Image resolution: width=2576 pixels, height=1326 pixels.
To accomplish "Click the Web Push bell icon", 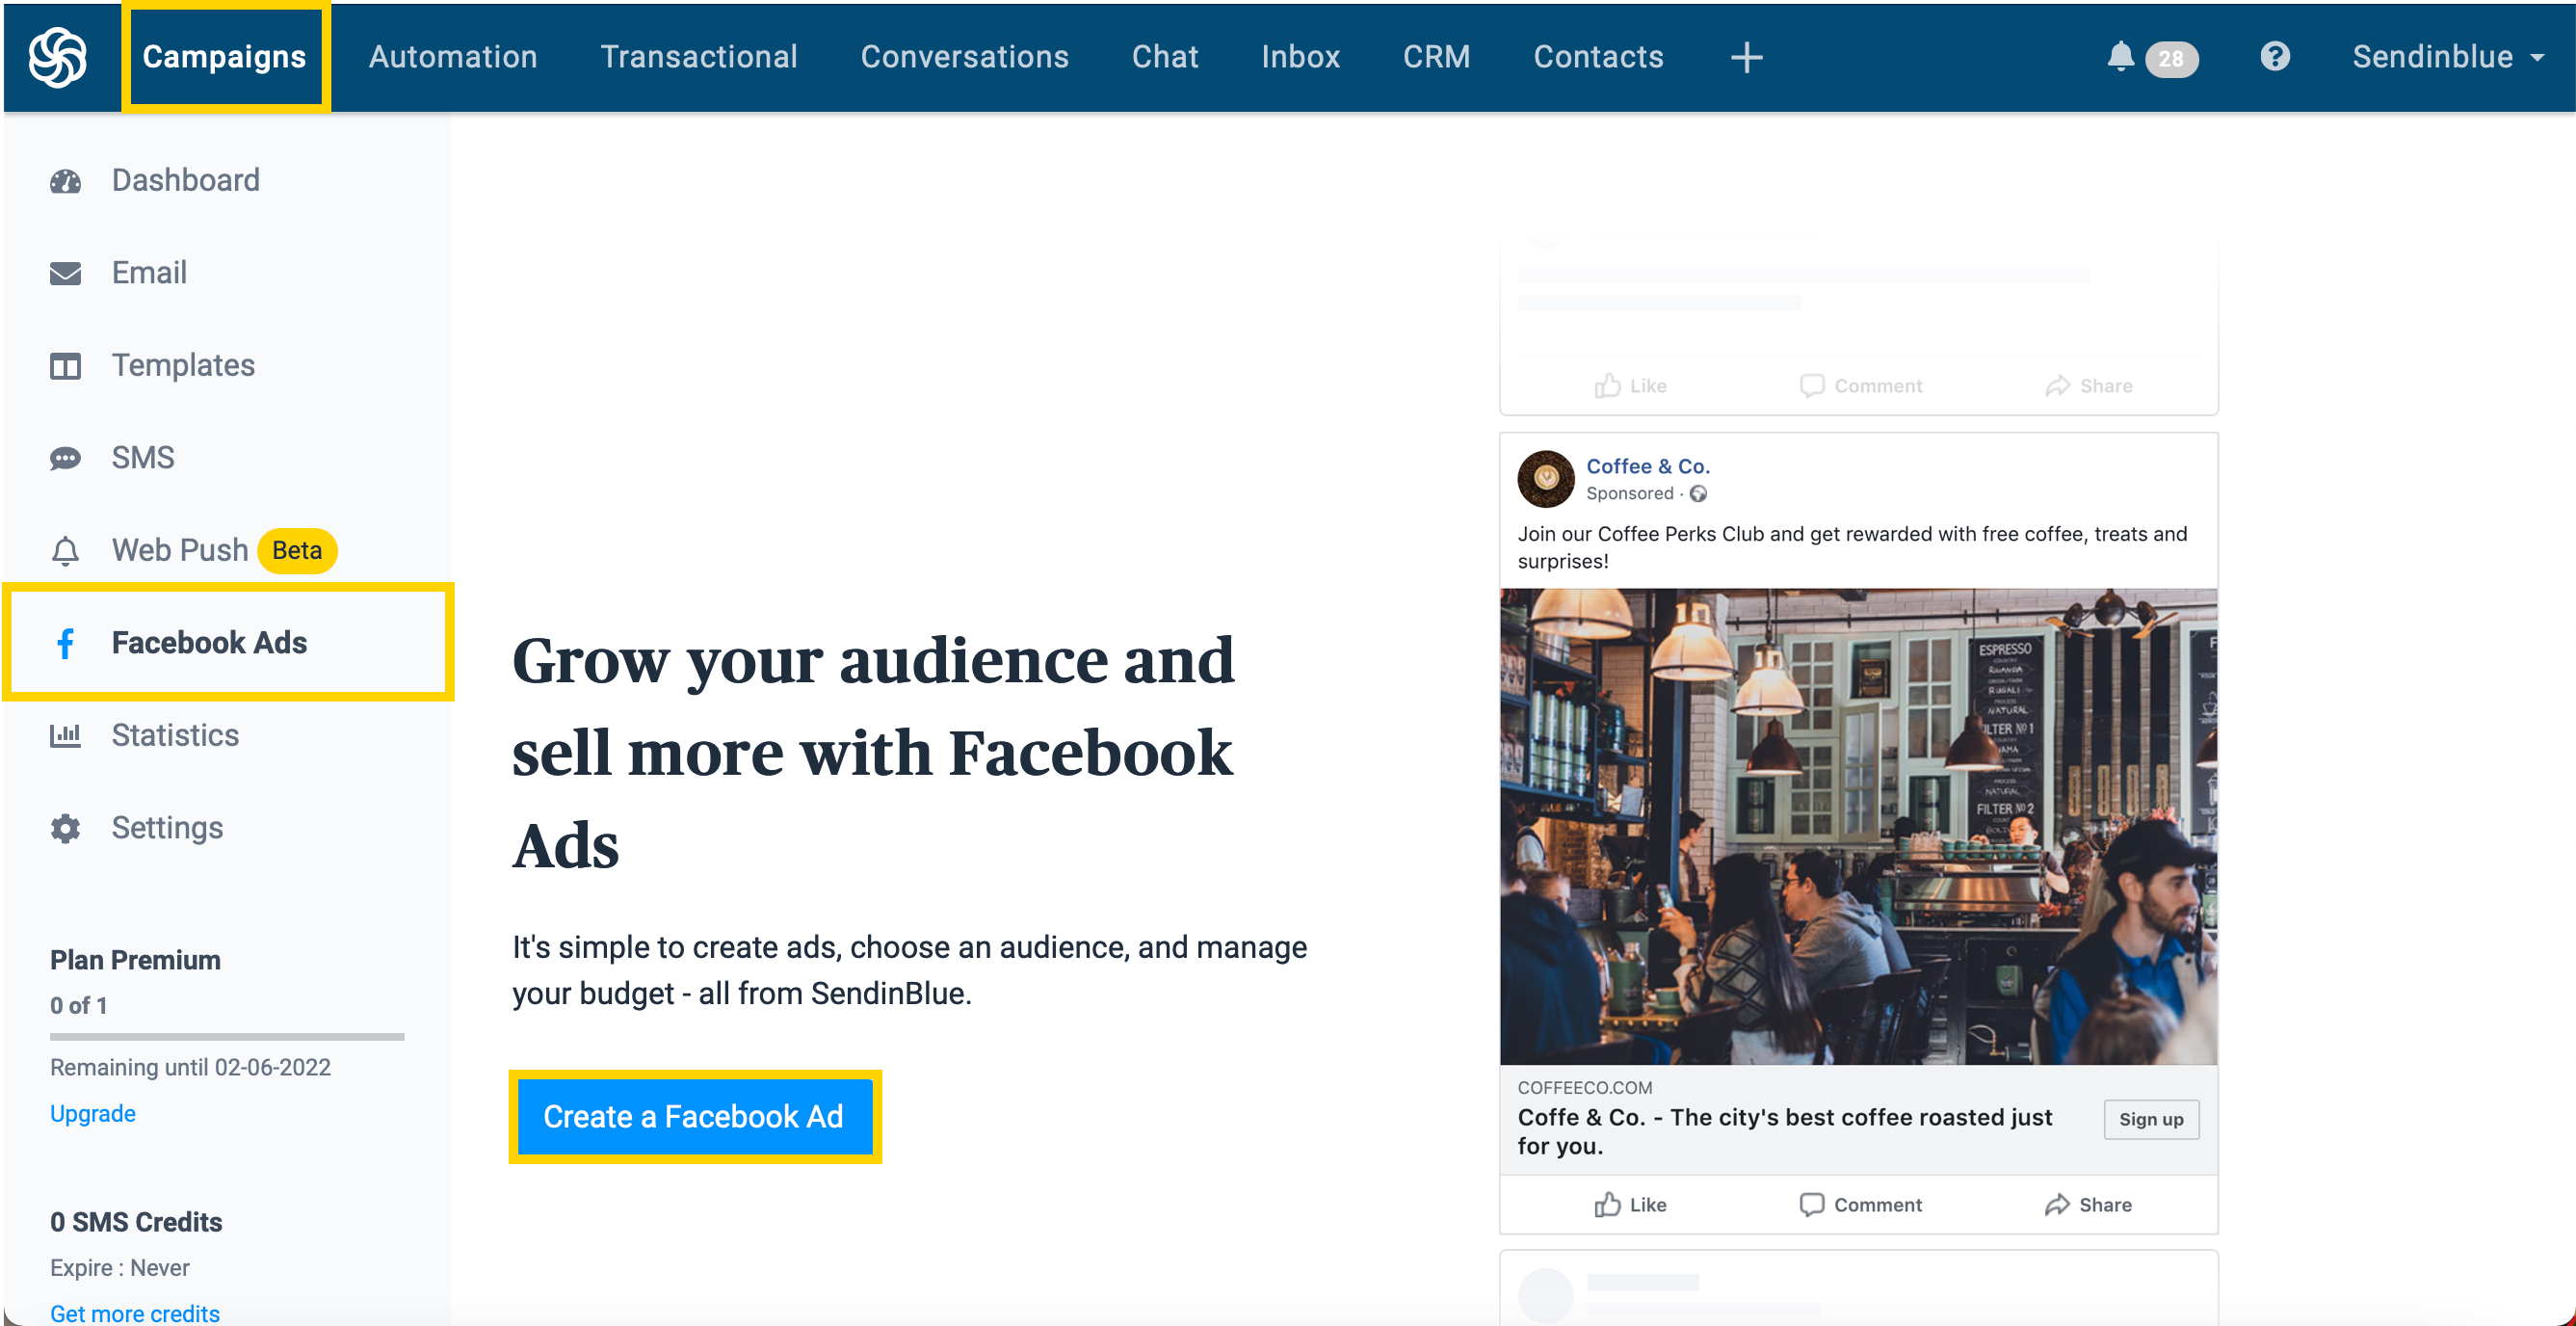I will tap(65, 551).
